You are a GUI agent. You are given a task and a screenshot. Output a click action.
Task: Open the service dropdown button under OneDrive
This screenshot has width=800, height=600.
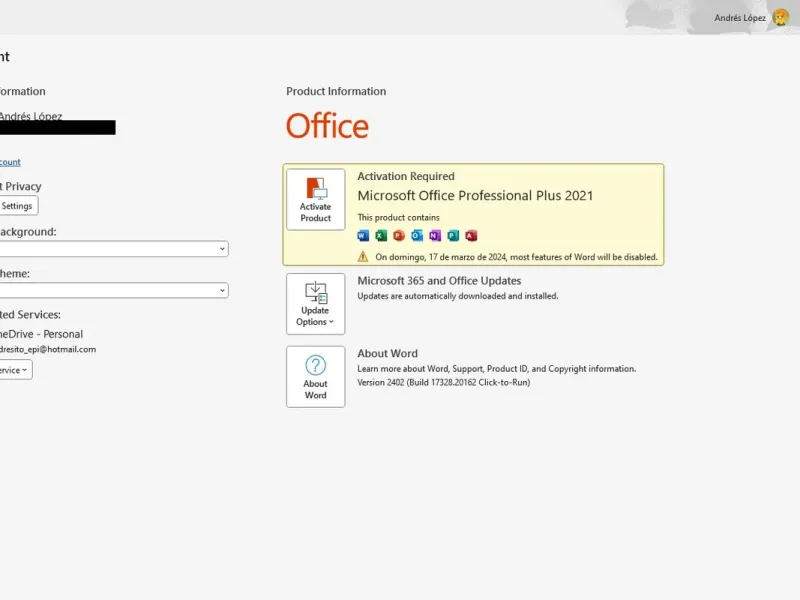tap(15, 370)
